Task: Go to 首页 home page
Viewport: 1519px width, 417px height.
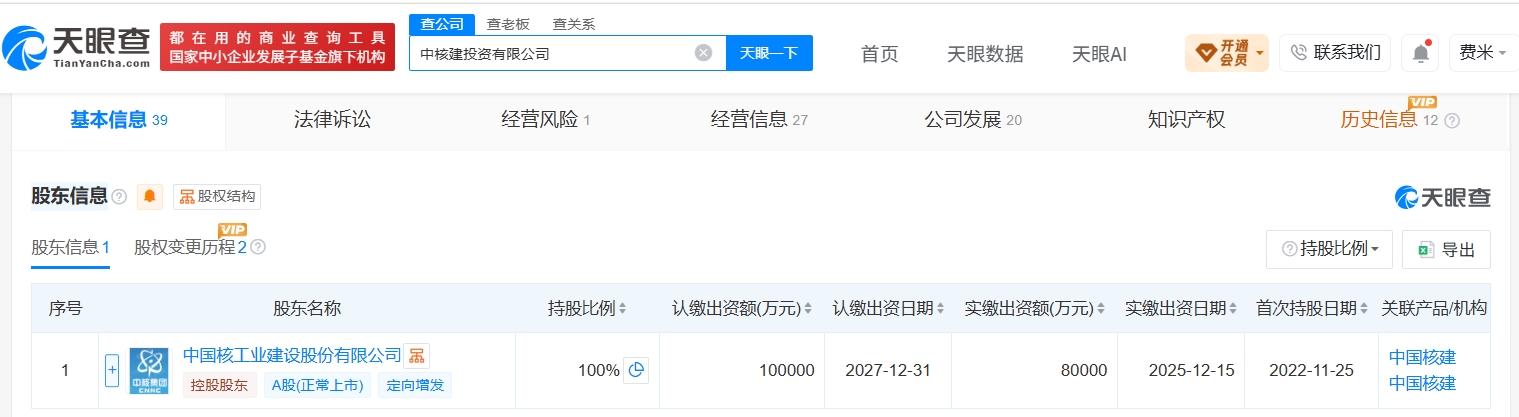Action: tap(880, 54)
